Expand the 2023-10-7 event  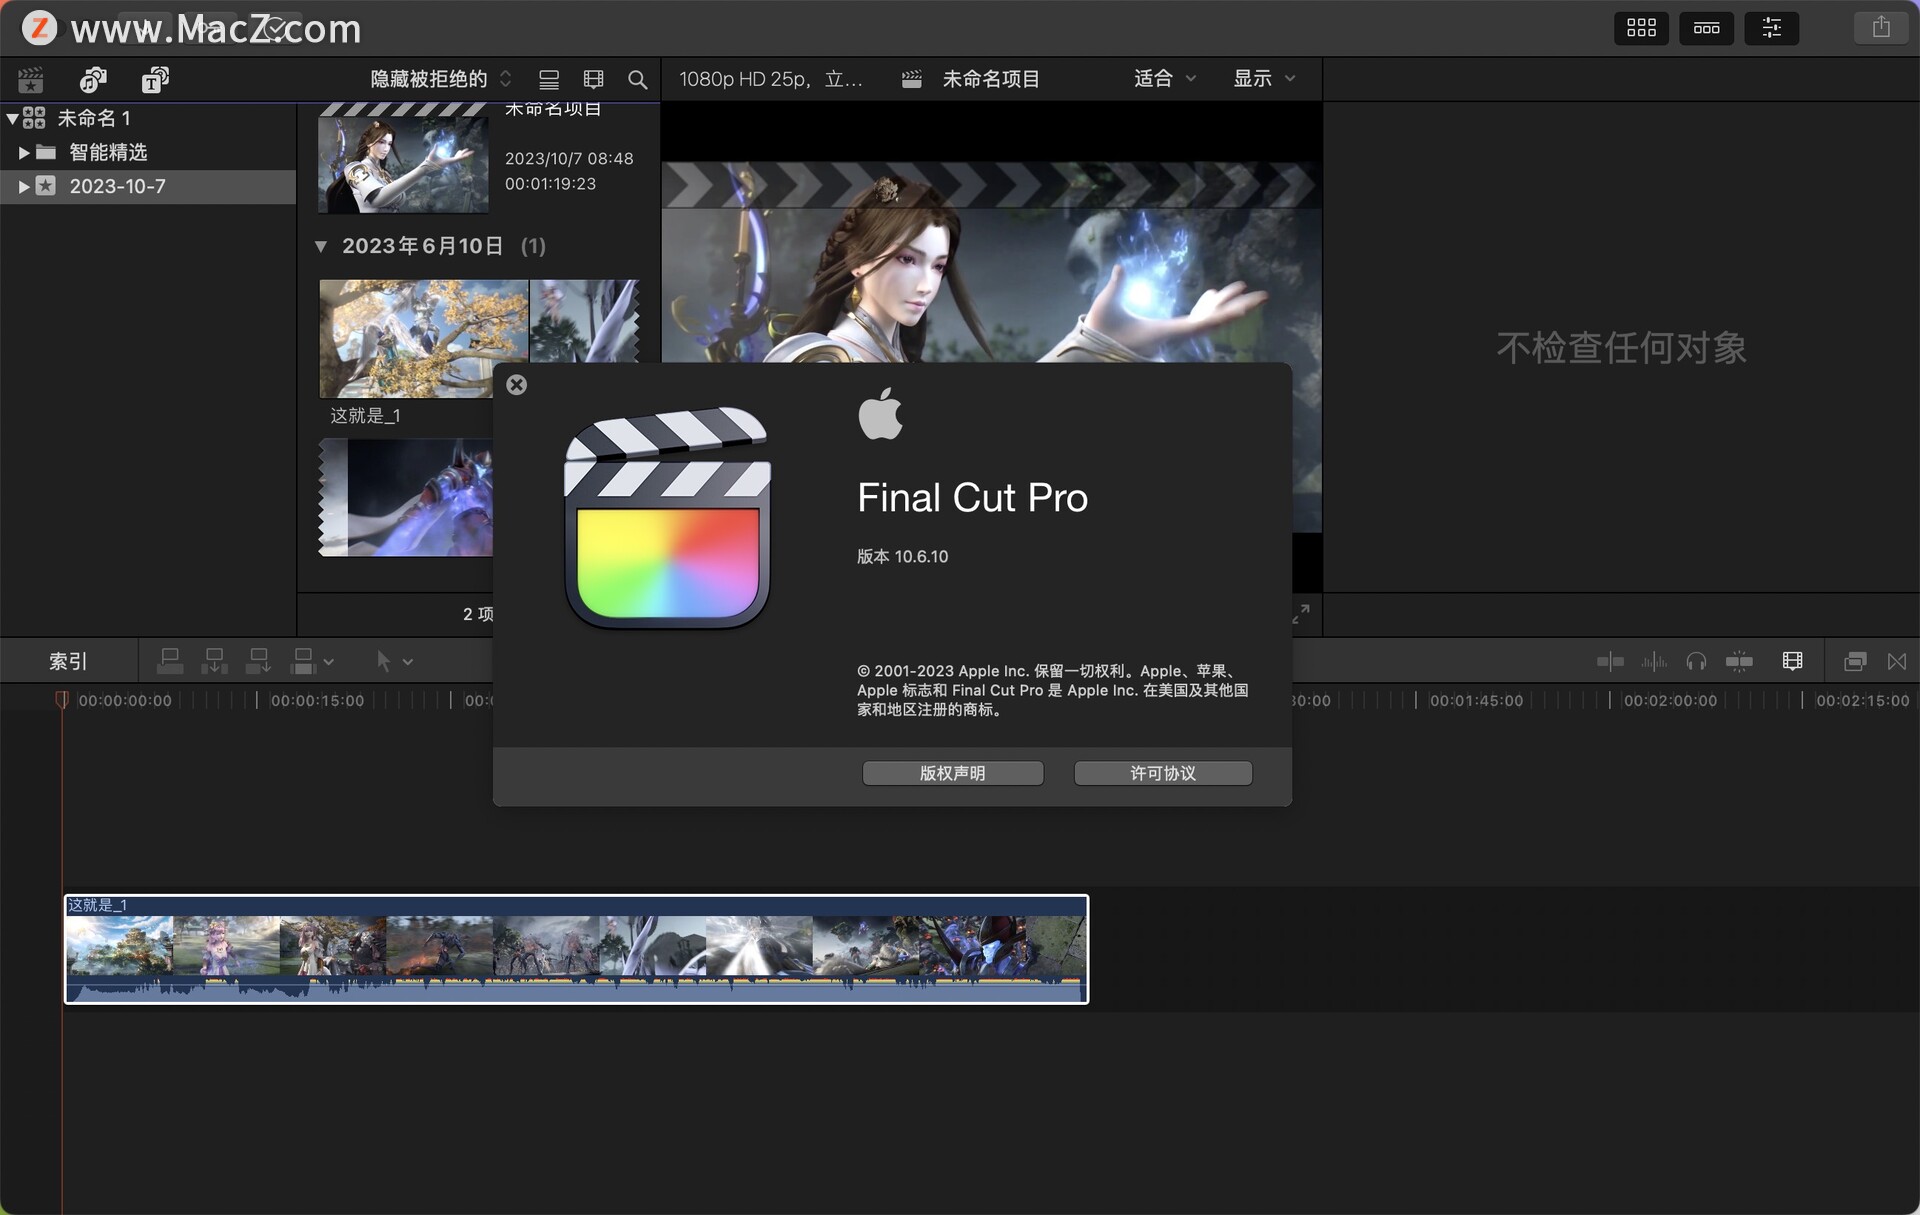pos(24,186)
